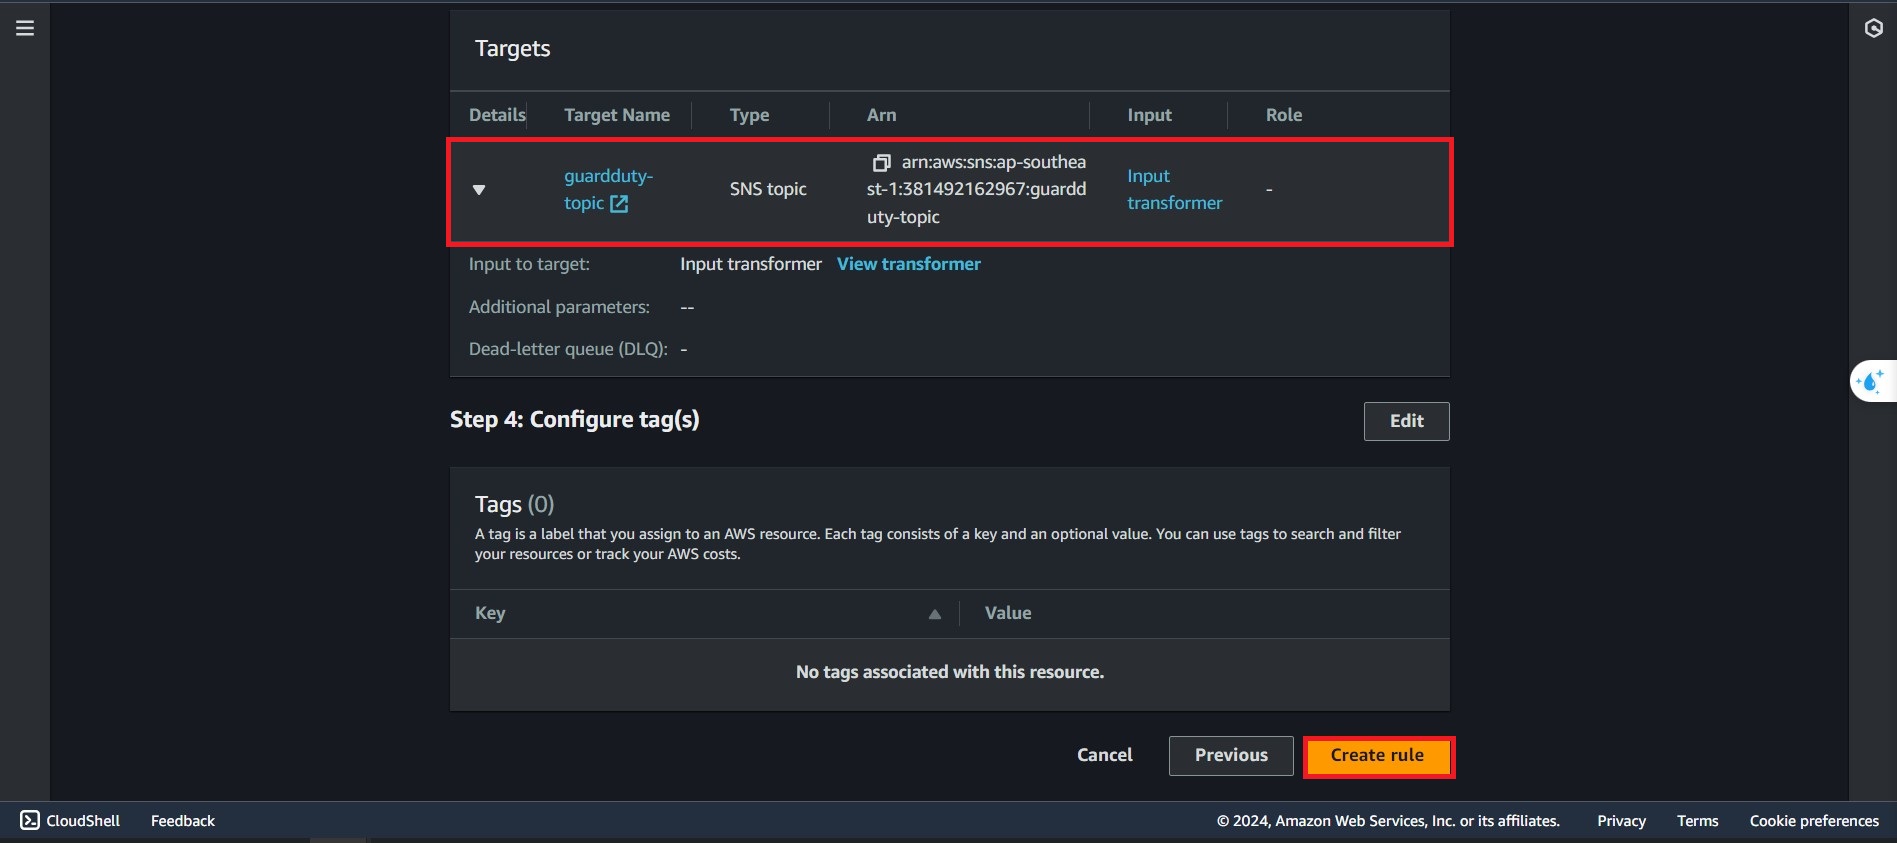The height and width of the screenshot is (843, 1897).
Task: Open Cookie preferences
Action: 1813,820
